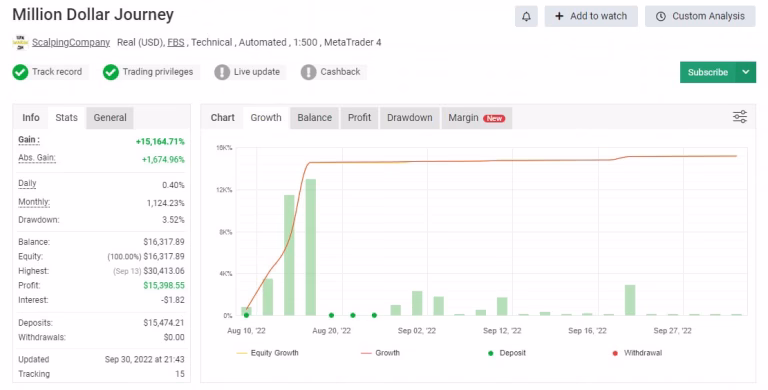The width and height of the screenshot is (768, 390).
Task: Click the Live update status badge
Action: (250, 72)
